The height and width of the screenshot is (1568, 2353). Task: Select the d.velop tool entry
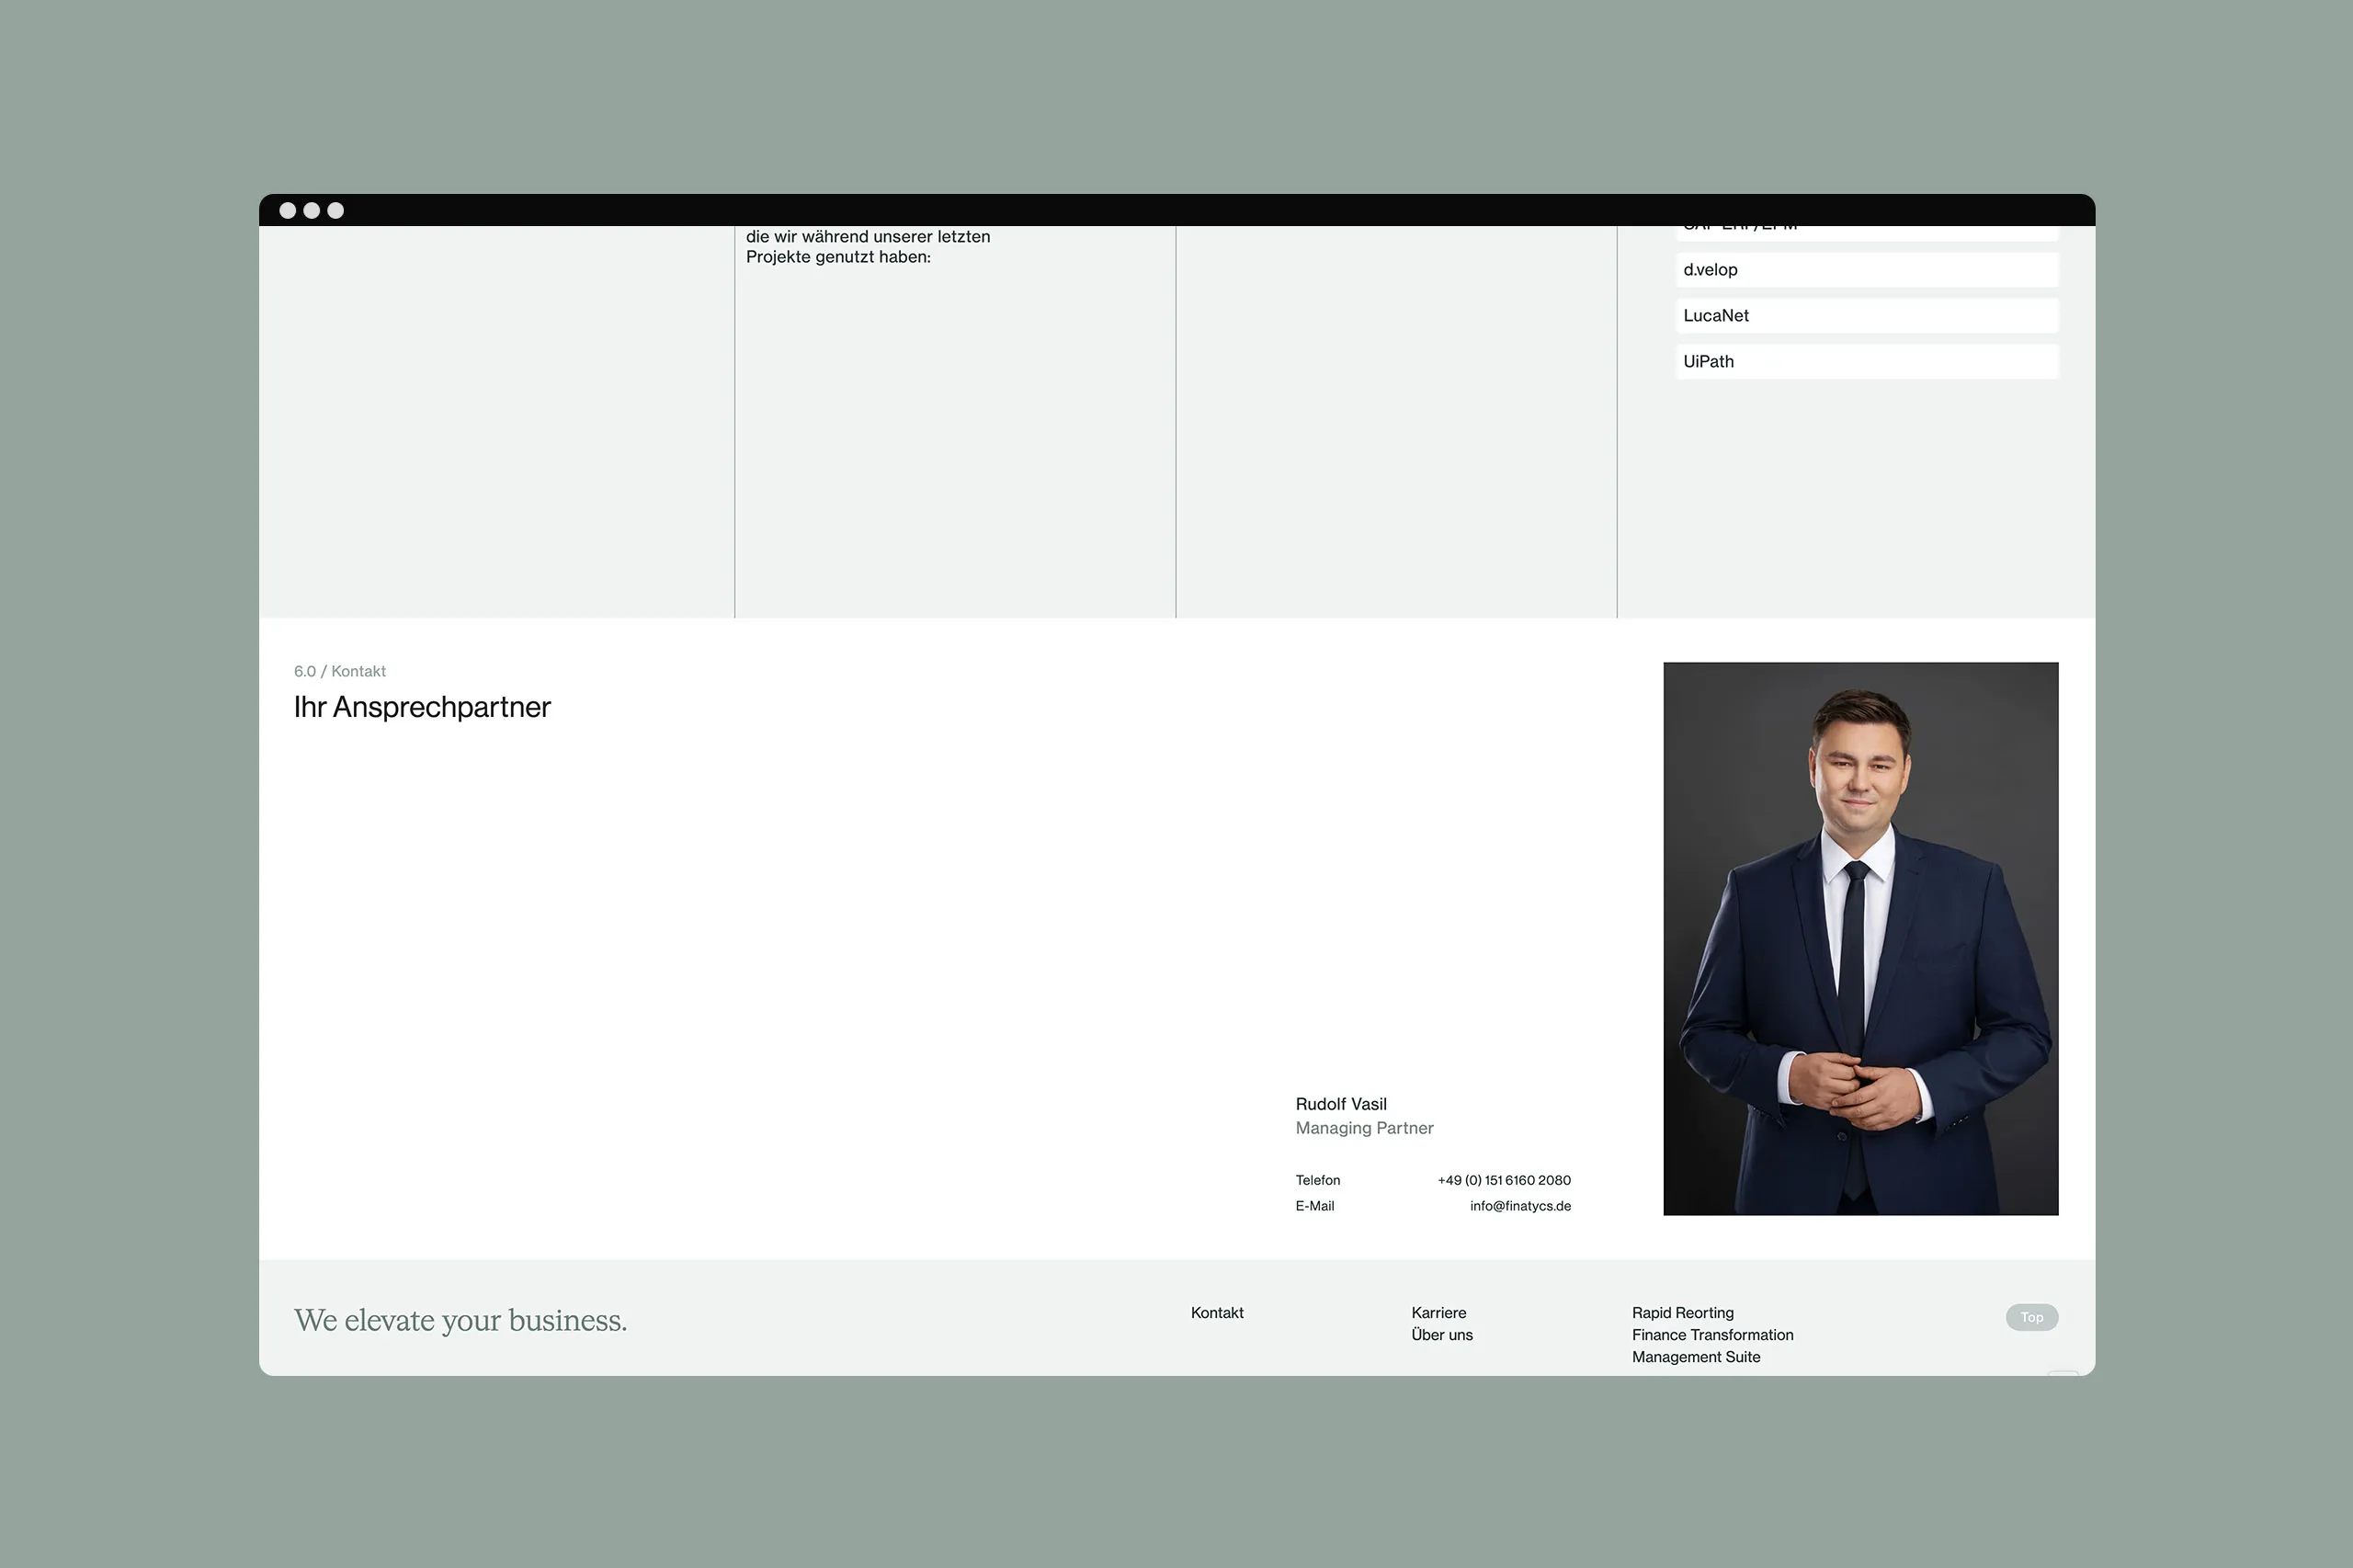1866,270
